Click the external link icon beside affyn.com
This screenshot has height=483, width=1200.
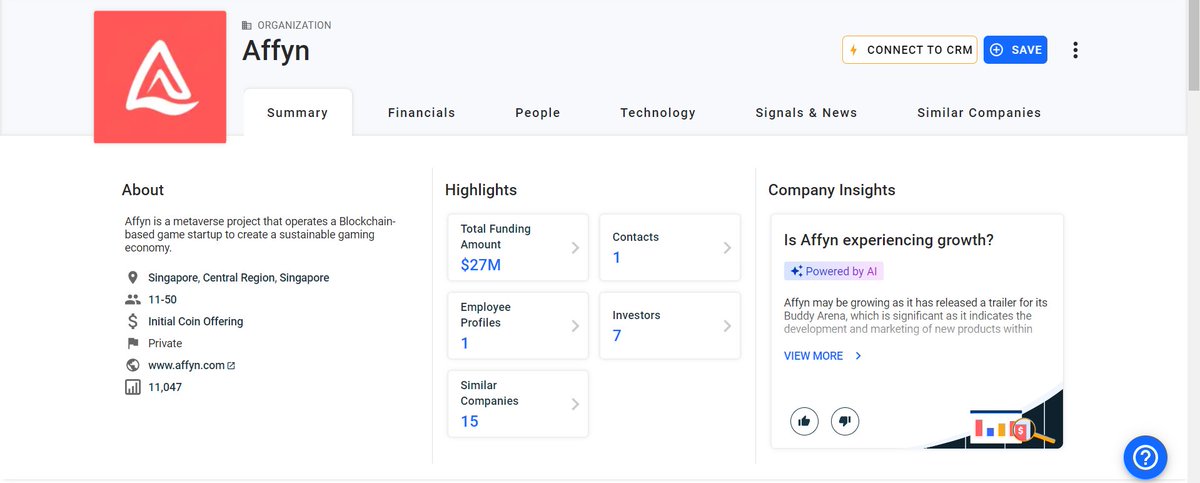tap(231, 365)
